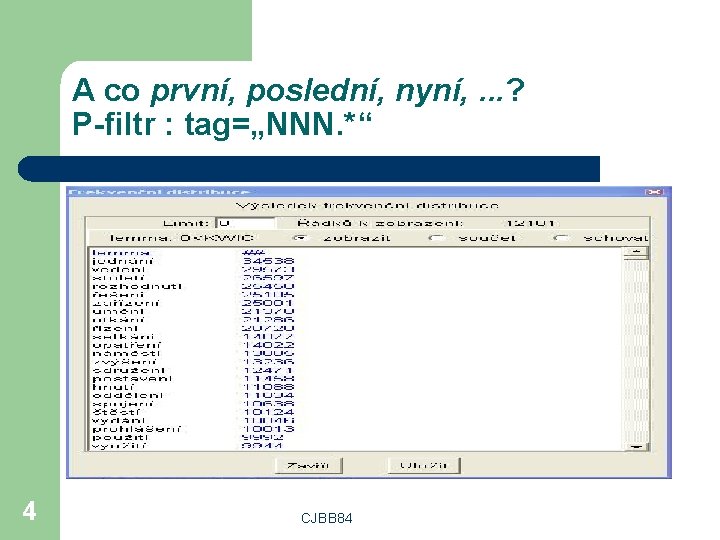Select the 'schovat' radio button
This screenshot has width=720, height=540.
561,238
